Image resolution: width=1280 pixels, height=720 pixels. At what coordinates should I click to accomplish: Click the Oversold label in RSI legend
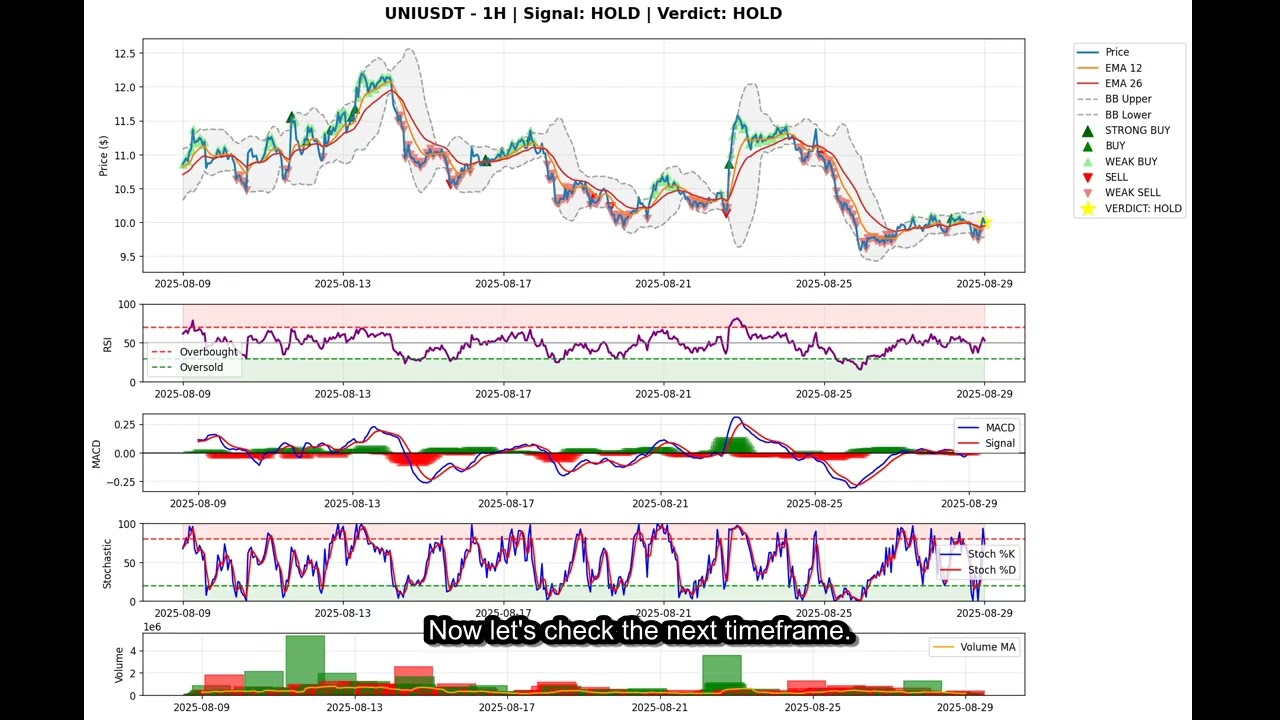(202, 367)
